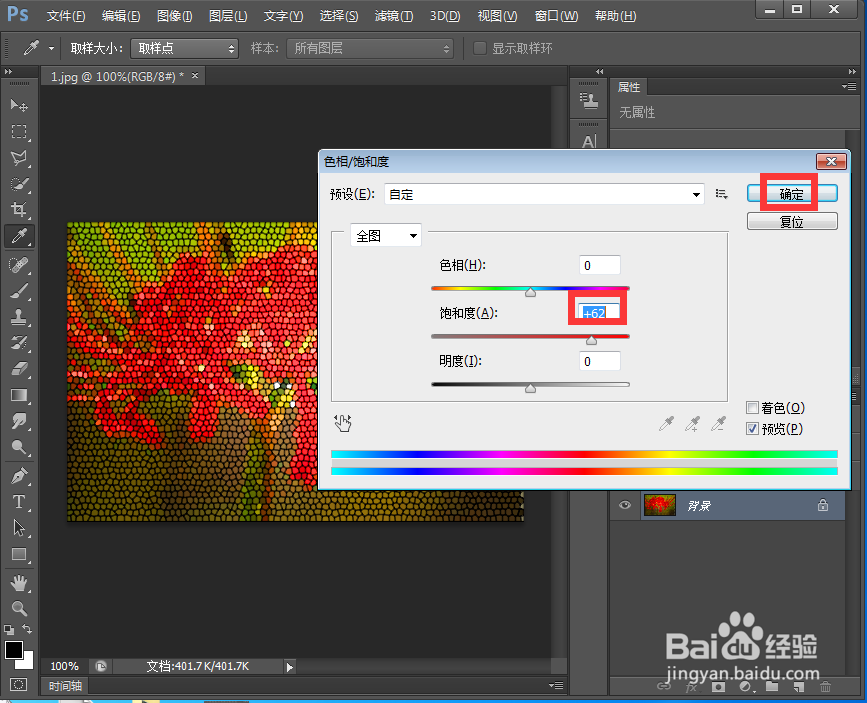The width and height of the screenshot is (867, 703).
Task: Select the Quick Selection tool
Action: [x=19, y=184]
